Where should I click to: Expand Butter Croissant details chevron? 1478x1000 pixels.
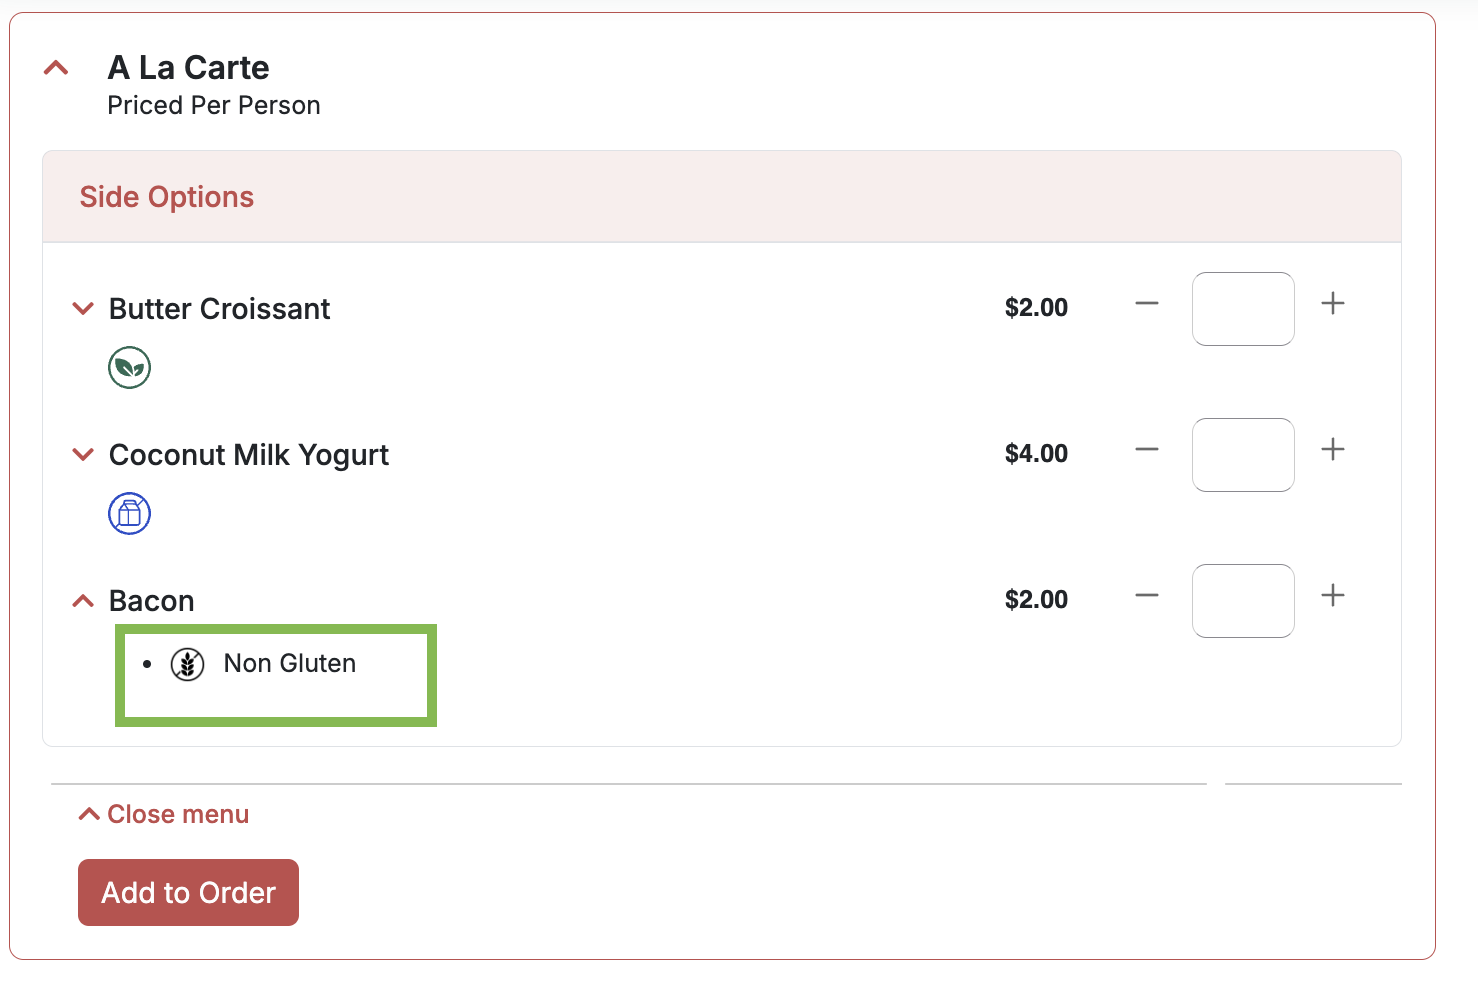pyautogui.click(x=83, y=308)
